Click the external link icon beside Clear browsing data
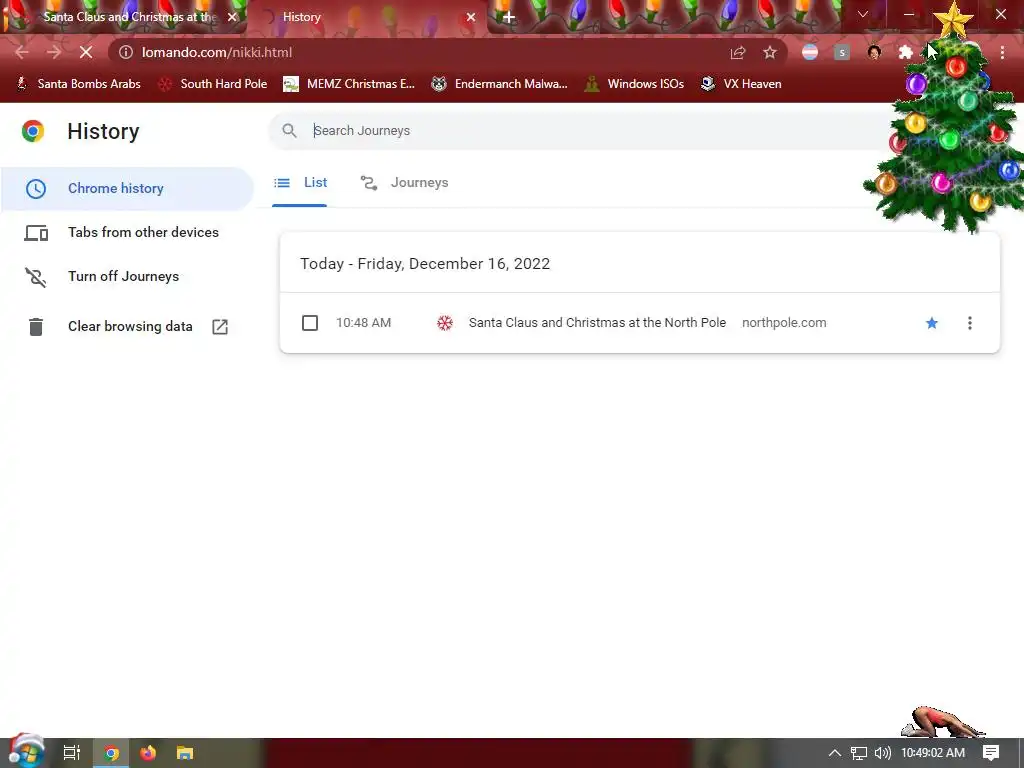The height and width of the screenshot is (768, 1024). [220, 327]
